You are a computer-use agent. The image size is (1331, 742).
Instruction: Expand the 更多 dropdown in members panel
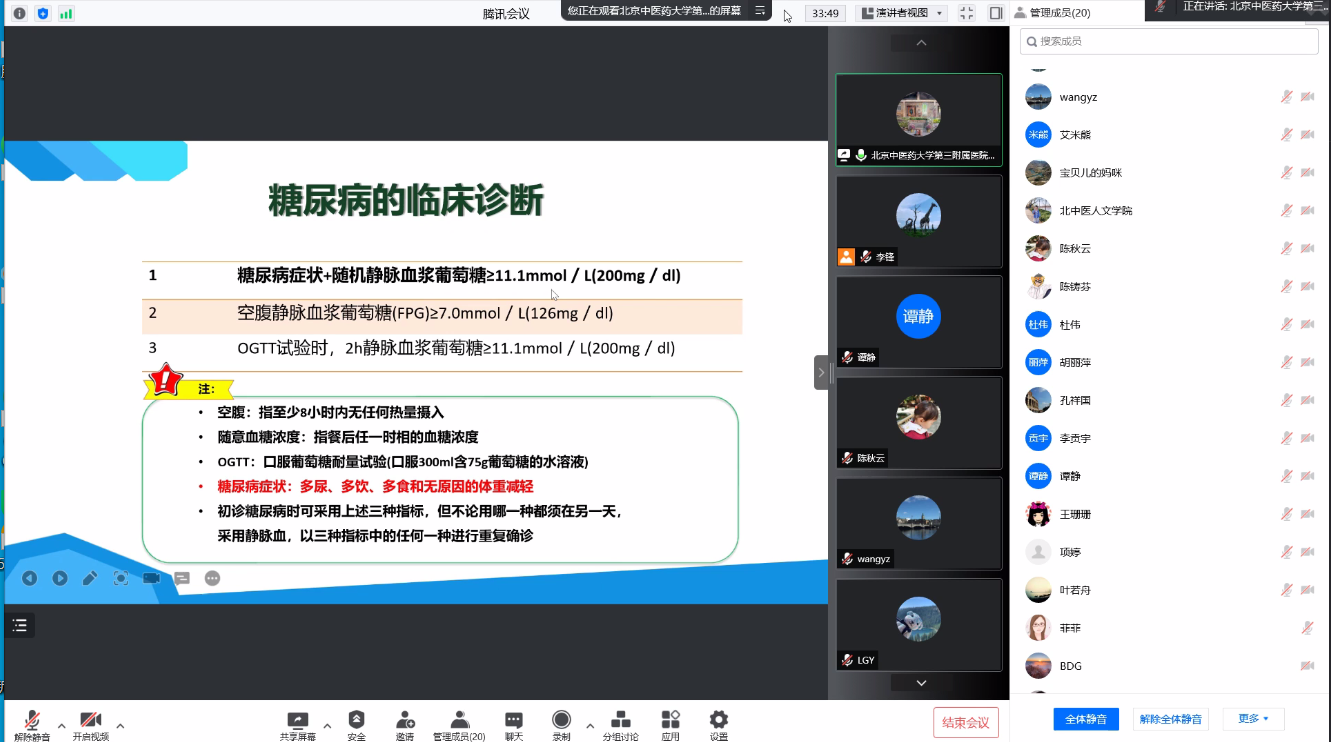tap(1252, 719)
